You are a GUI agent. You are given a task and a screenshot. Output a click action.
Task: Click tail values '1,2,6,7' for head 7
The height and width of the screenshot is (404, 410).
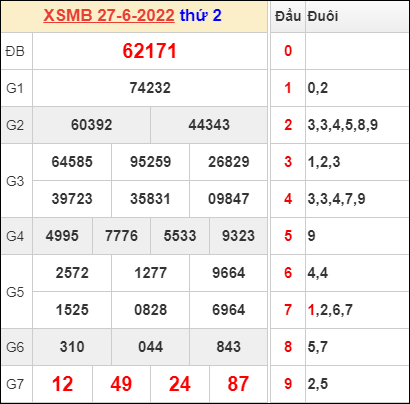(x=330, y=310)
